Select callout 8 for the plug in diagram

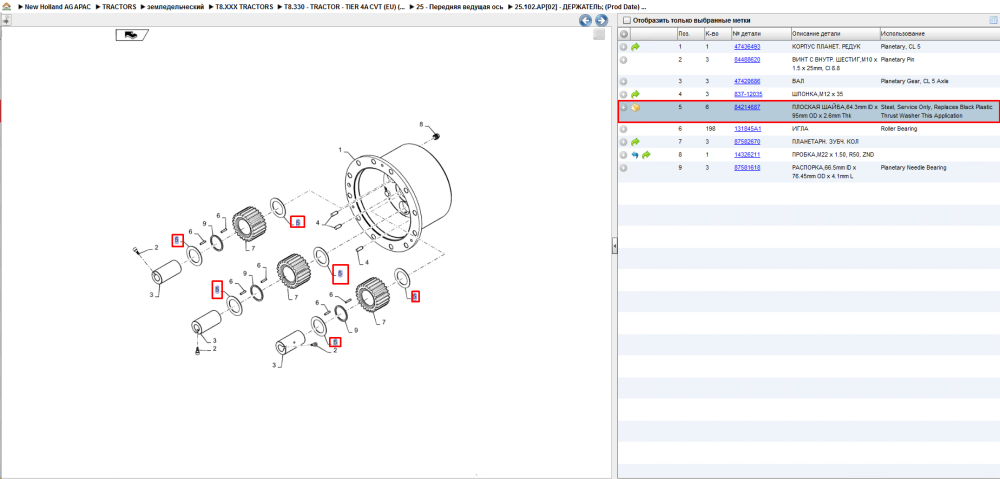coord(422,124)
